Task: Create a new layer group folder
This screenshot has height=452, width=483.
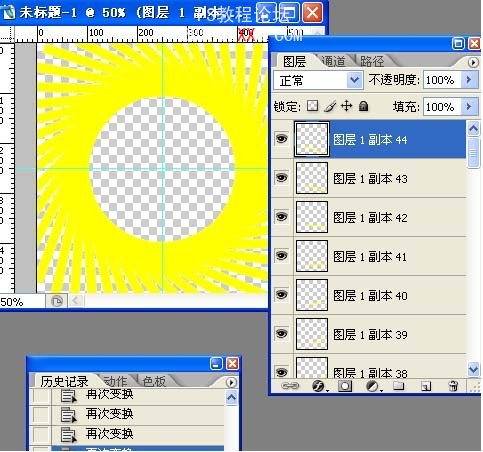Action: (398, 386)
